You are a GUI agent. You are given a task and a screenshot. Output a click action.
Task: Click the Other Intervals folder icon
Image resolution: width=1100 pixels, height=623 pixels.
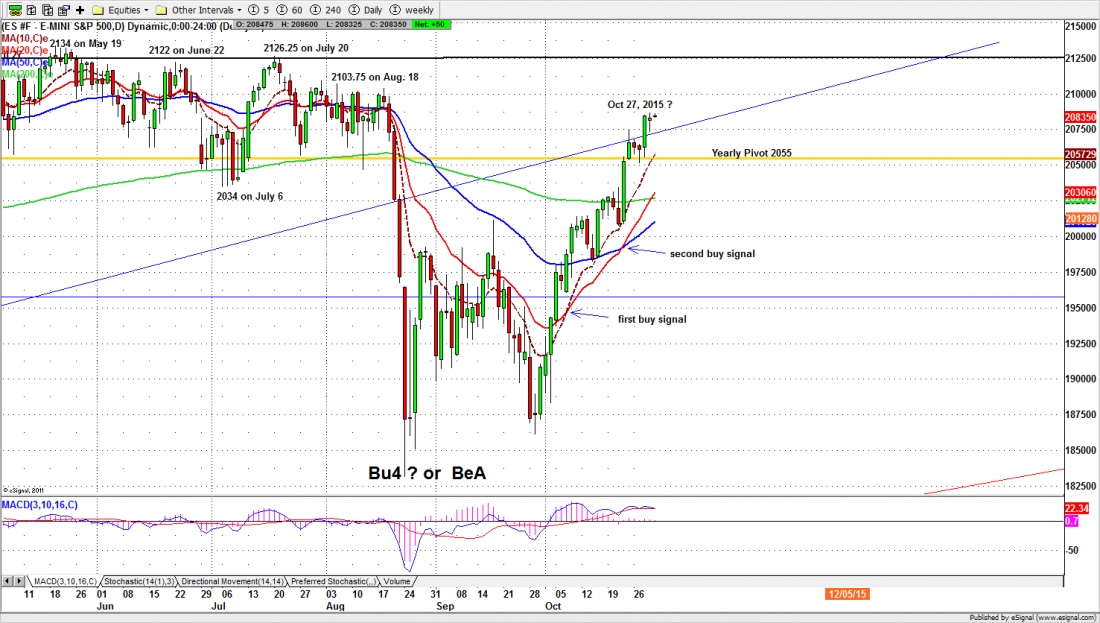click(163, 9)
